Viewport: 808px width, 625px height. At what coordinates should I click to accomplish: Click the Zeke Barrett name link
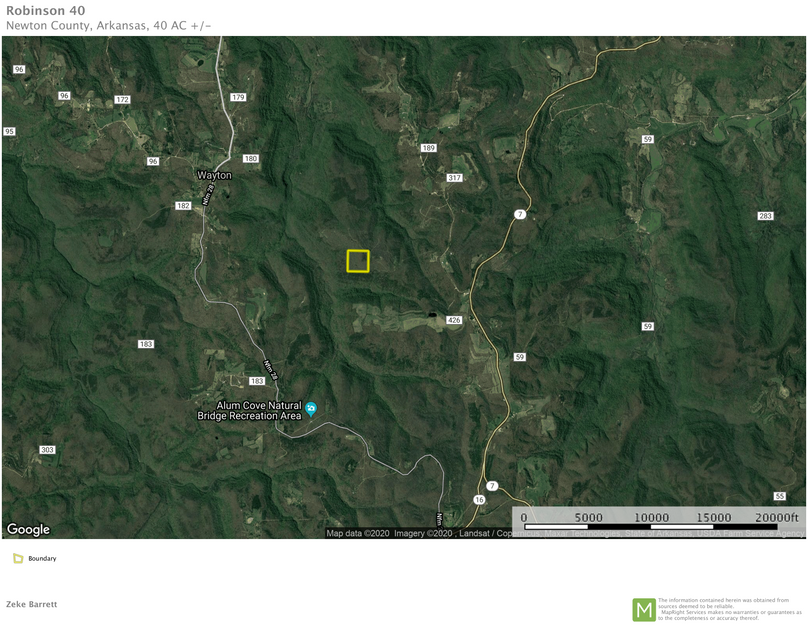[x=30, y=604]
